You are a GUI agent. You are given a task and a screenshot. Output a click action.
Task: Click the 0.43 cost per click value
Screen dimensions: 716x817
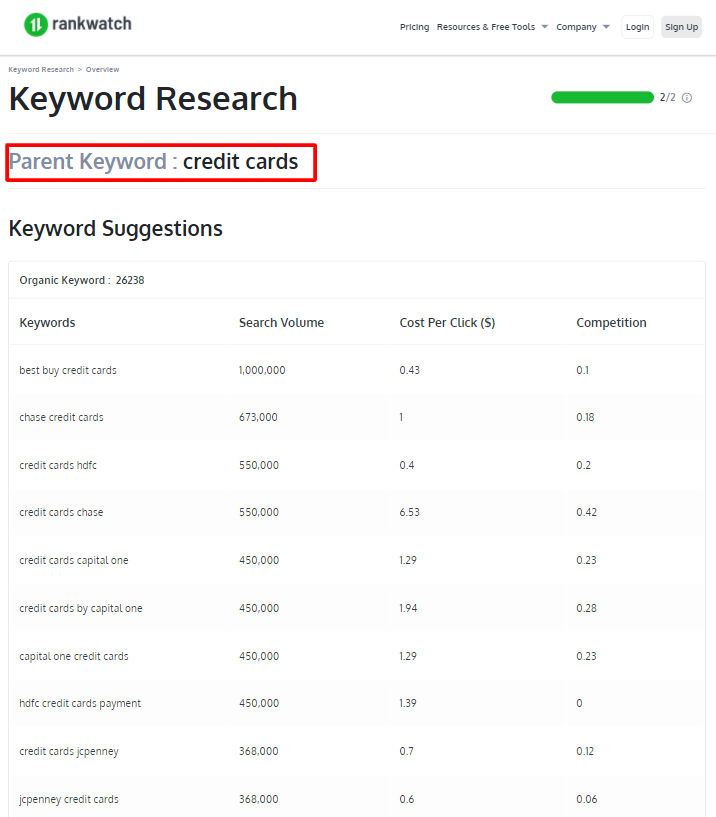click(x=410, y=370)
